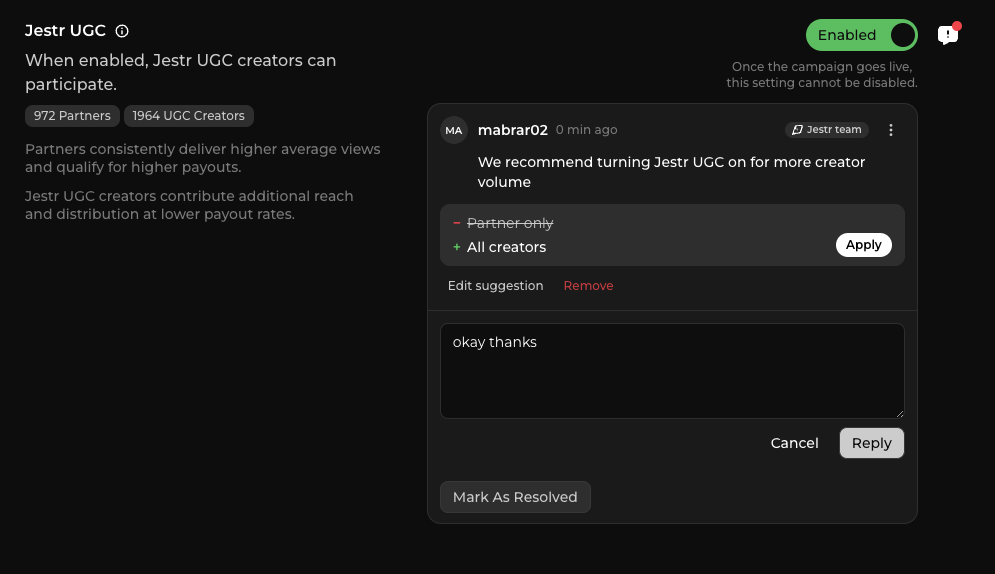Image resolution: width=995 pixels, height=574 pixels.
Task: Click the 'Jestr UGC' heading
Action: pos(65,31)
